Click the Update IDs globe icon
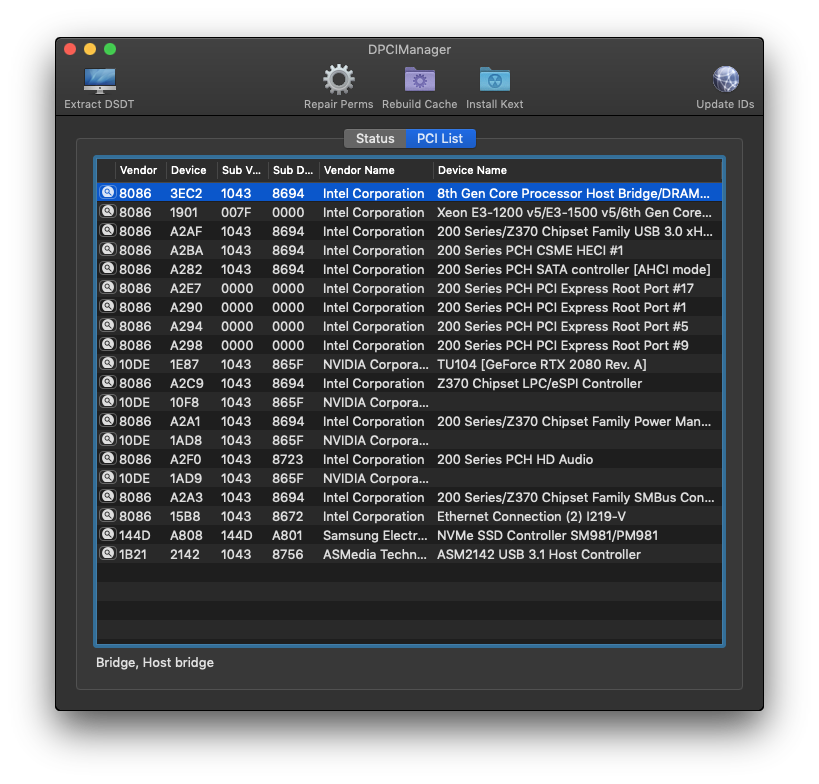Image resolution: width=819 pixels, height=784 pixels. click(x=726, y=79)
